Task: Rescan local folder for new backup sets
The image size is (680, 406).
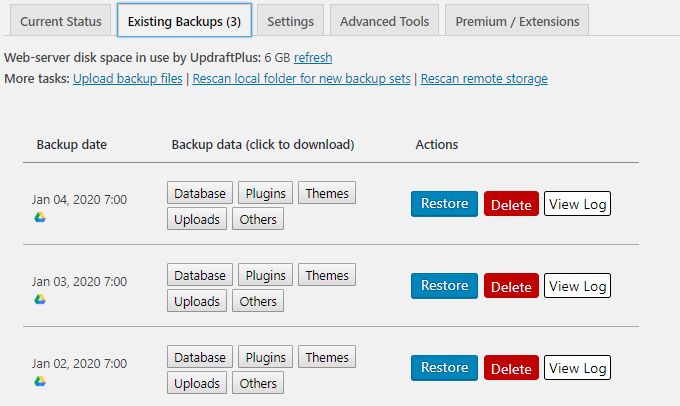Action: [301, 79]
